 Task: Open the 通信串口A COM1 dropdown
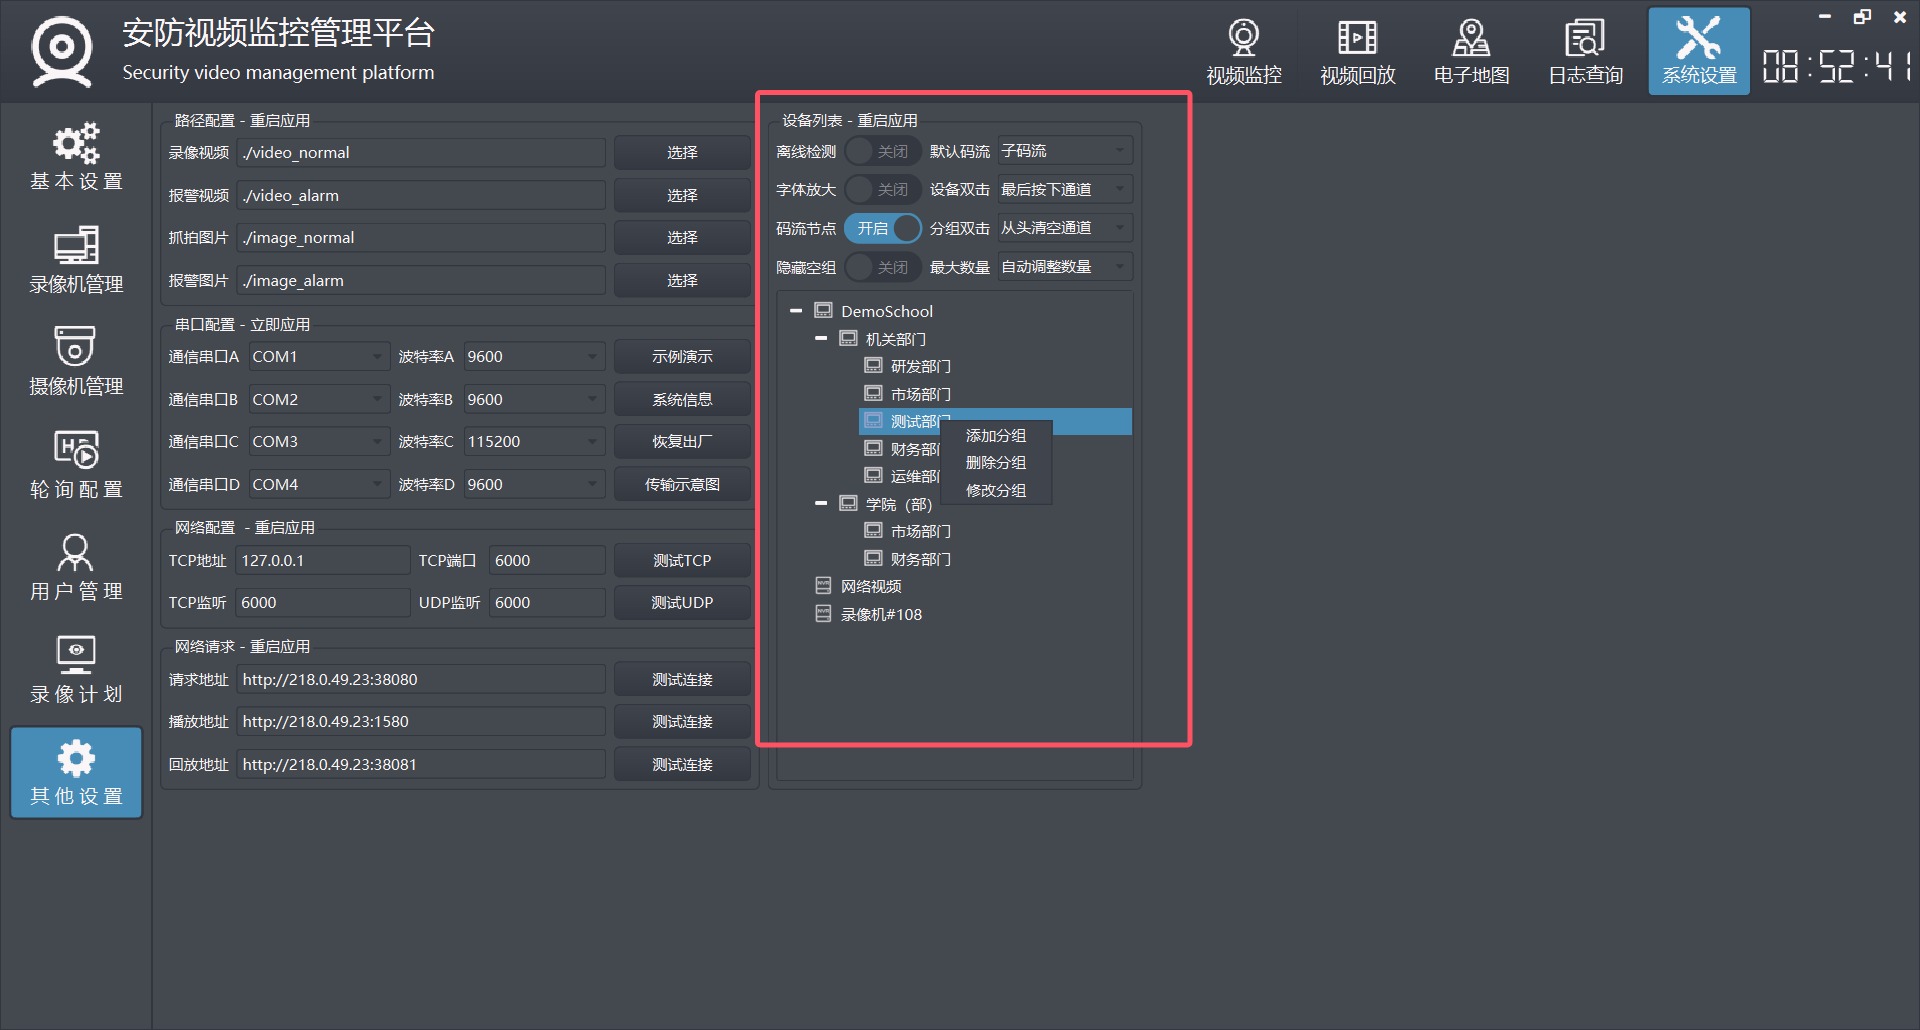point(318,356)
